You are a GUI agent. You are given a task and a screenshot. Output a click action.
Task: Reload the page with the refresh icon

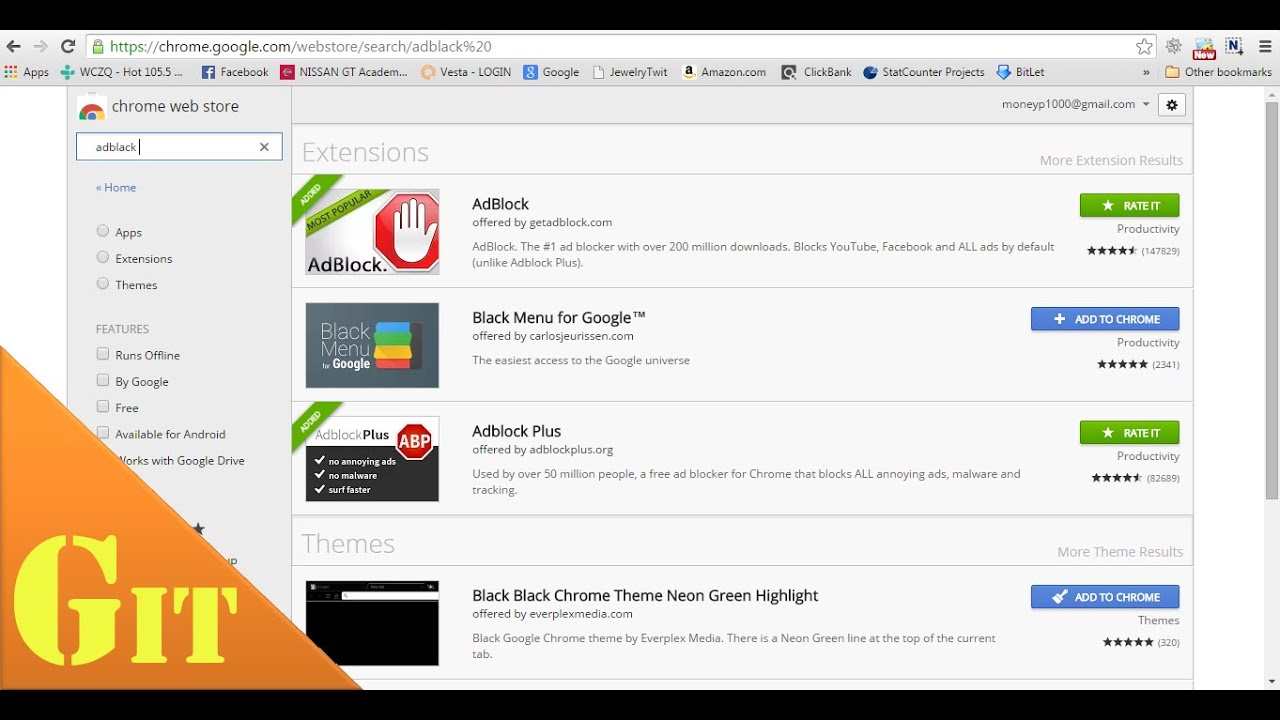[x=68, y=46]
